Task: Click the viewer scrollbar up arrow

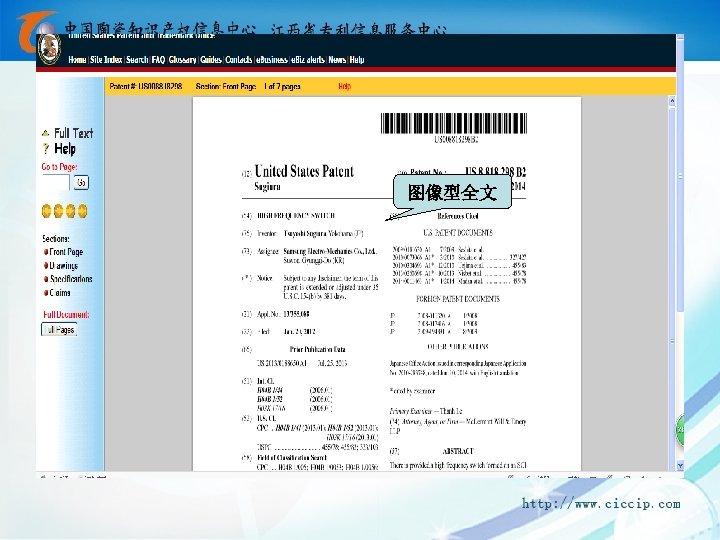Action: point(672,101)
